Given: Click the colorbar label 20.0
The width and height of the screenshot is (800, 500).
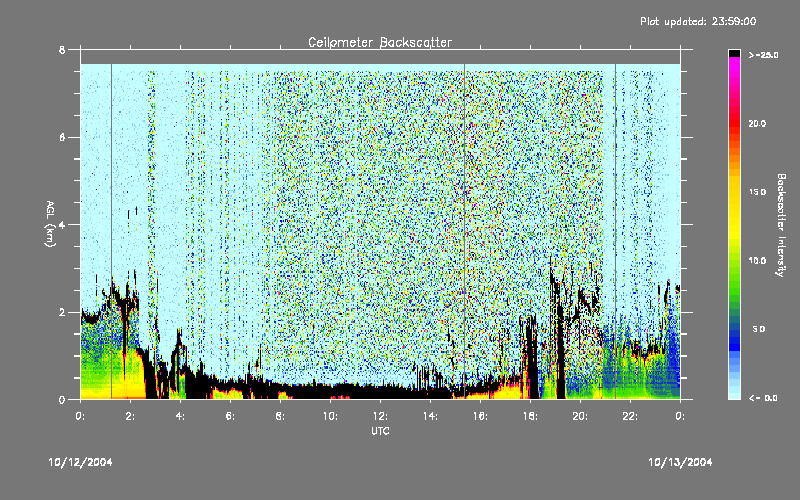Looking at the screenshot, I should (758, 124).
